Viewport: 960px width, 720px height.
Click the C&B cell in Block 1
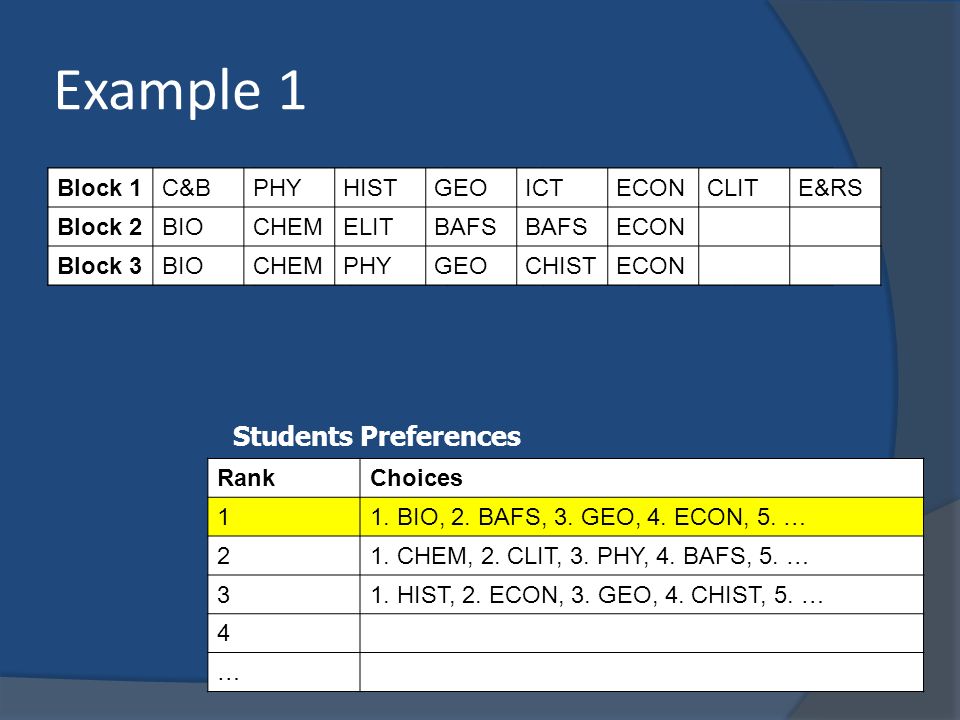point(198,187)
